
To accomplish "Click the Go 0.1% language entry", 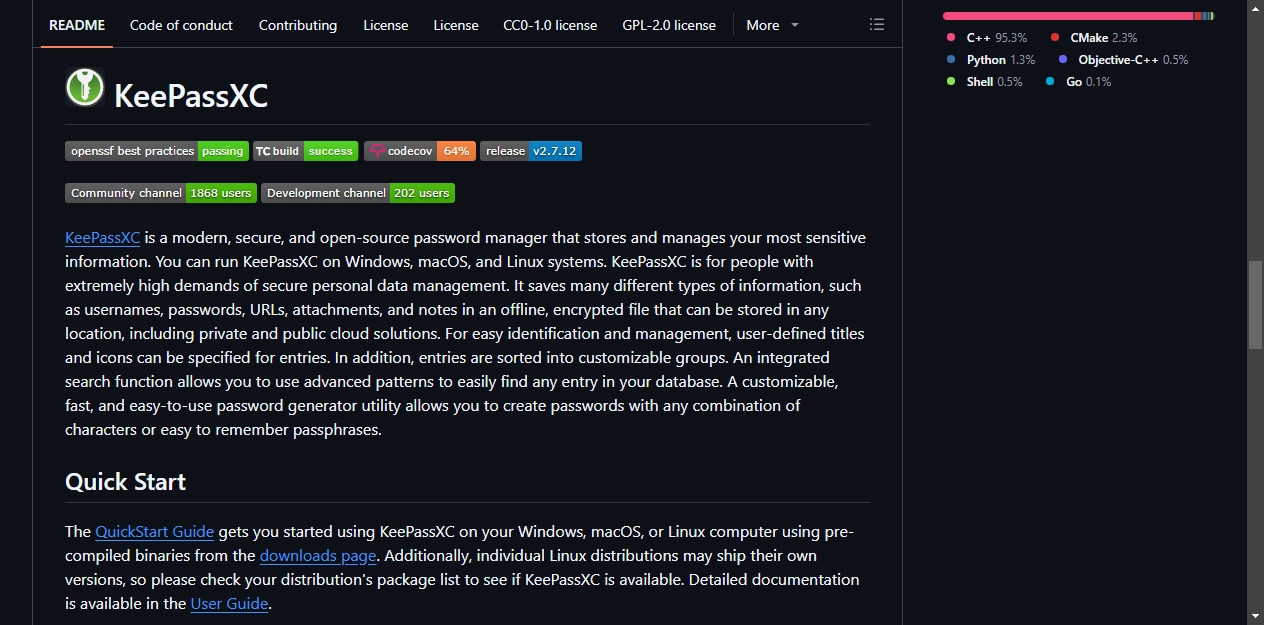I will 1079,82.
